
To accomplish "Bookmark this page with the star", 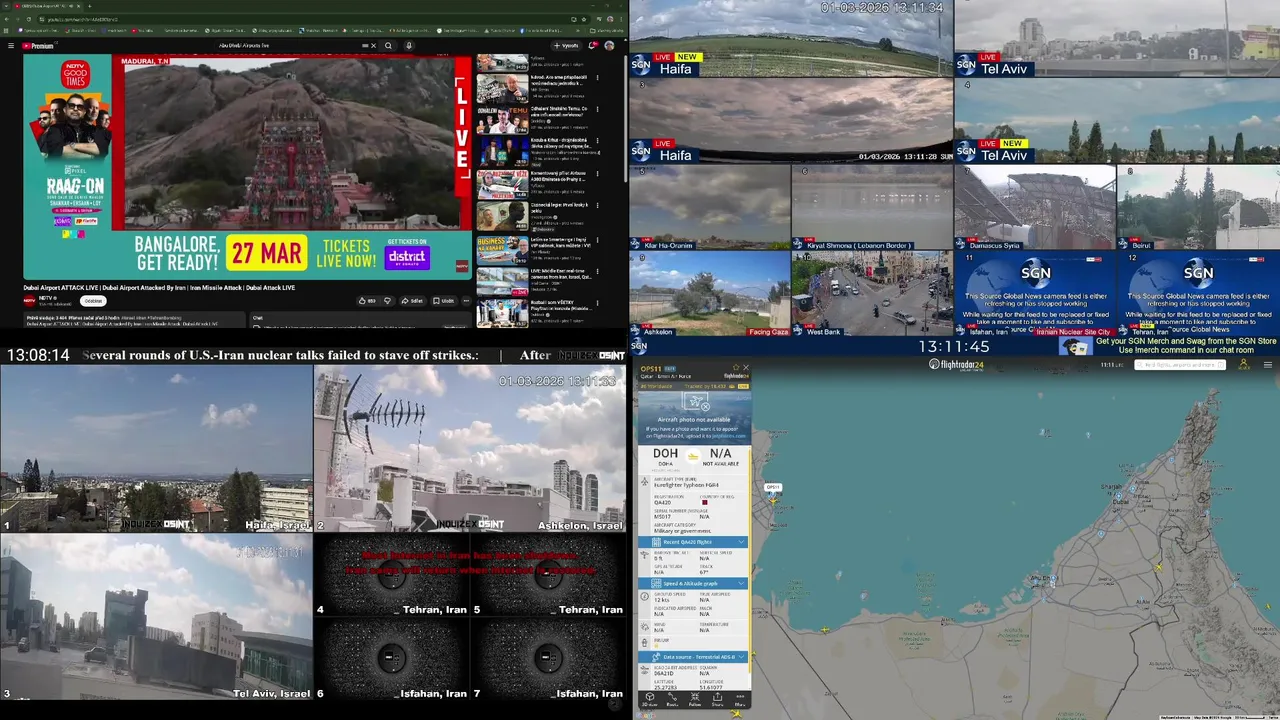I will click(x=584, y=19).
